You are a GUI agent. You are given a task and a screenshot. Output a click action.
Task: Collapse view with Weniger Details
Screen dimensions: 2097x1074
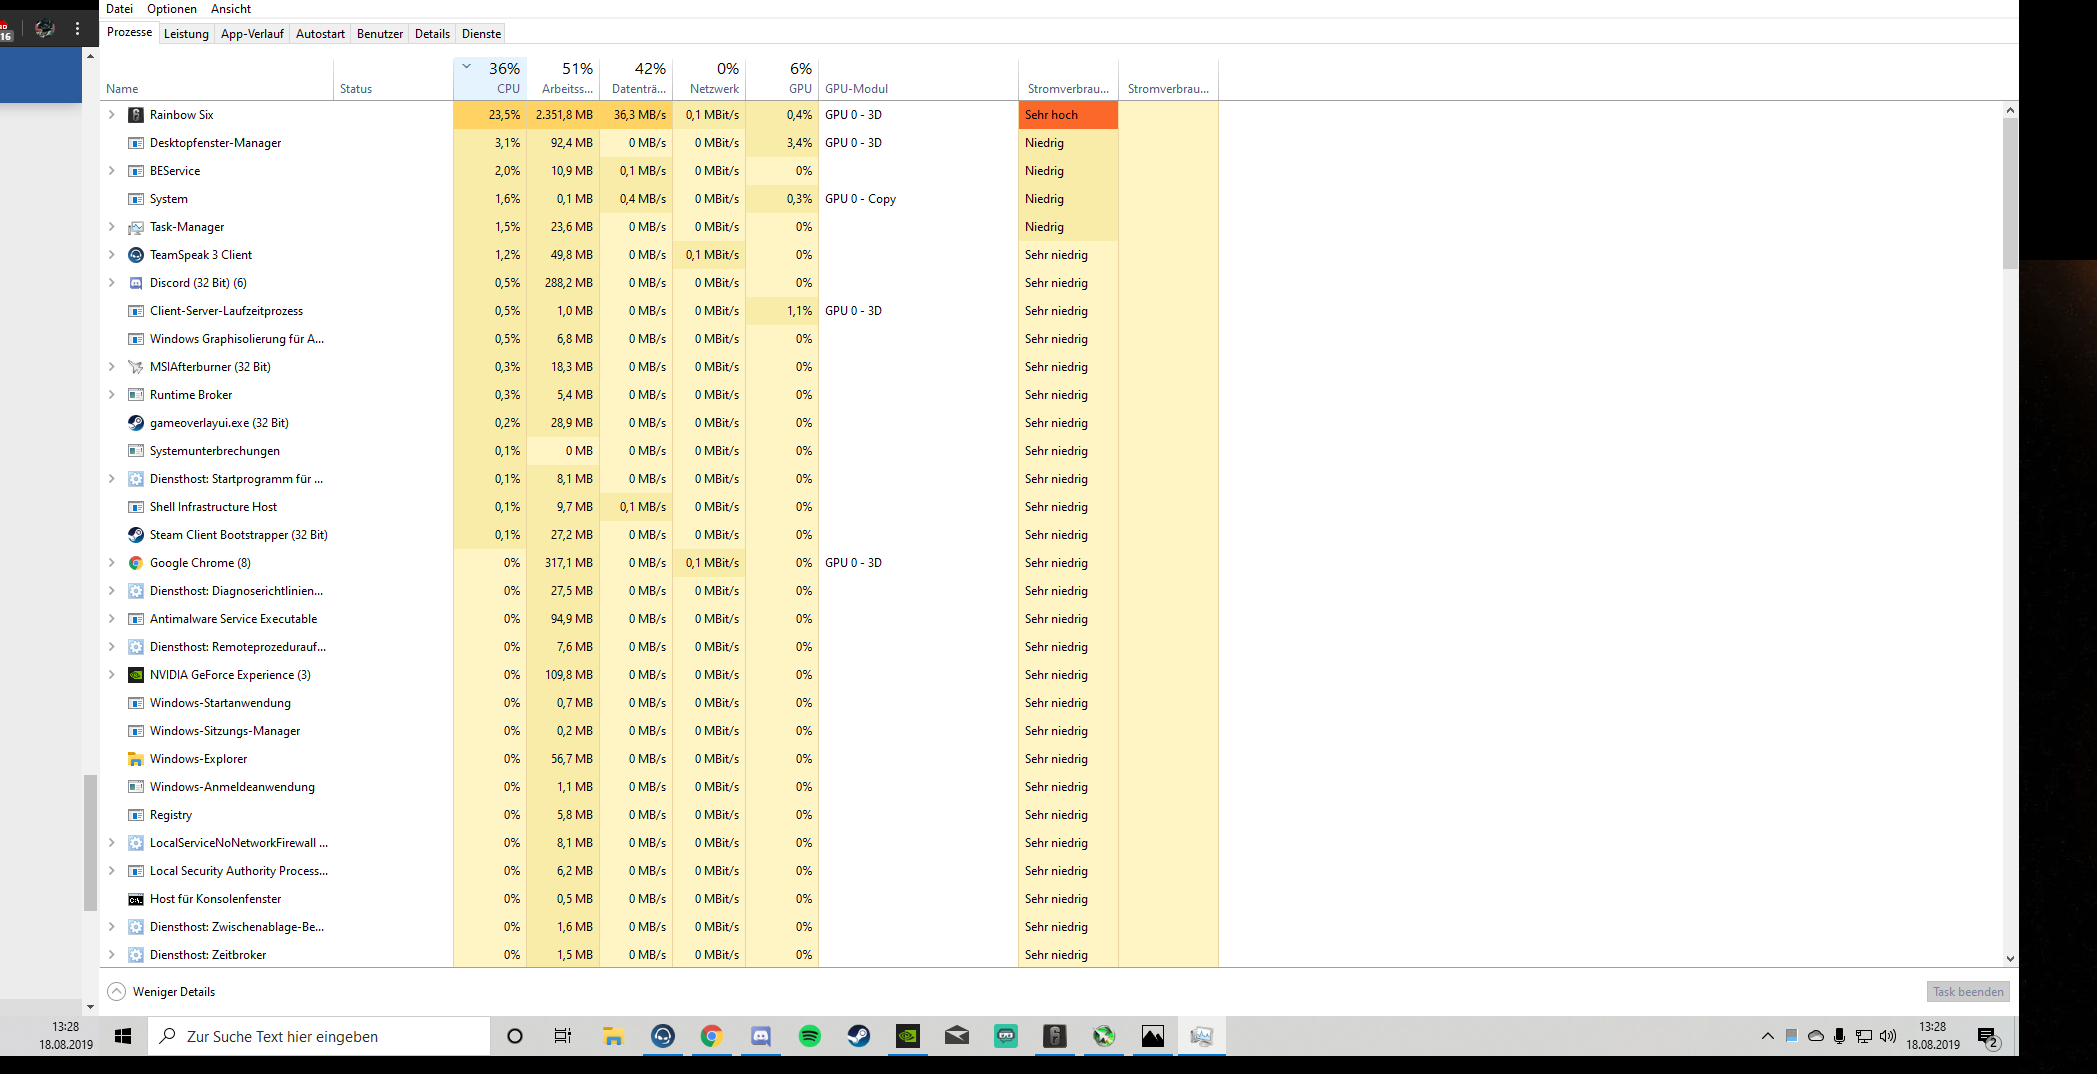(161, 992)
